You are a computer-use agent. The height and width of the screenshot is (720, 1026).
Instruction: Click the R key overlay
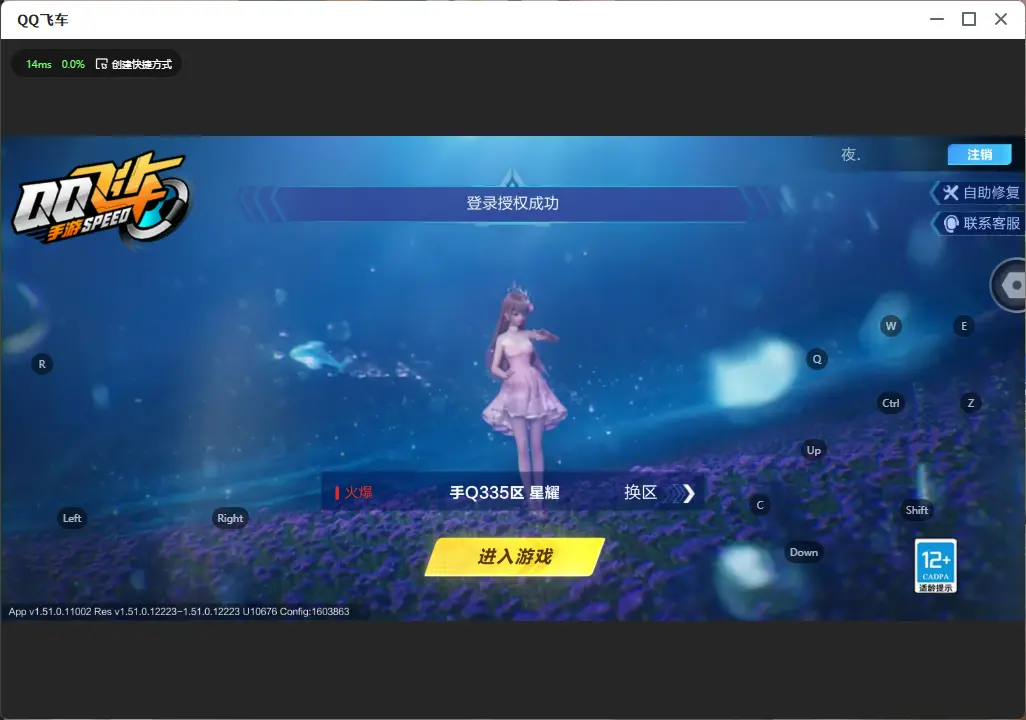click(42, 364)
